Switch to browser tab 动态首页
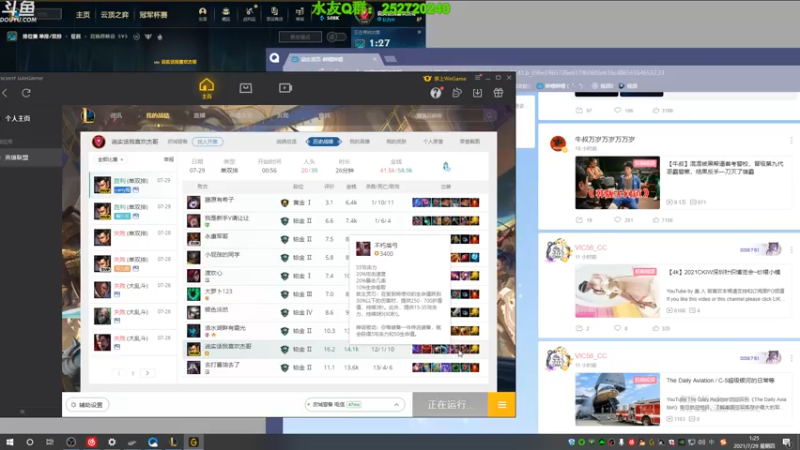The image size is (800, 450). coord(333,59)
